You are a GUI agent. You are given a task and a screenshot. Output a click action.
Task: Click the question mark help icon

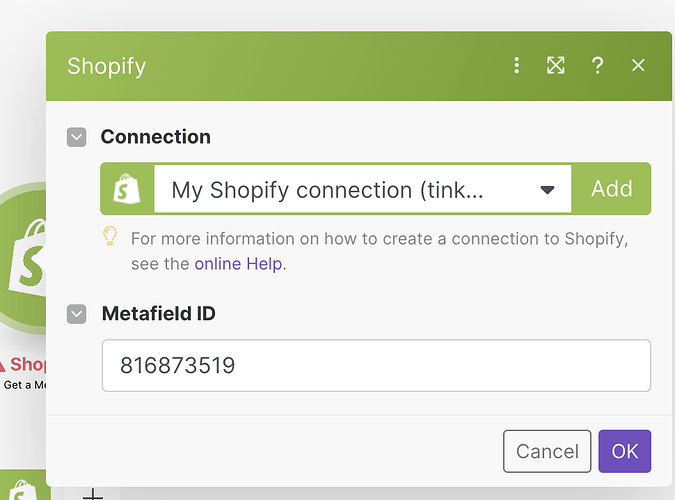click(x=597, y=66)
